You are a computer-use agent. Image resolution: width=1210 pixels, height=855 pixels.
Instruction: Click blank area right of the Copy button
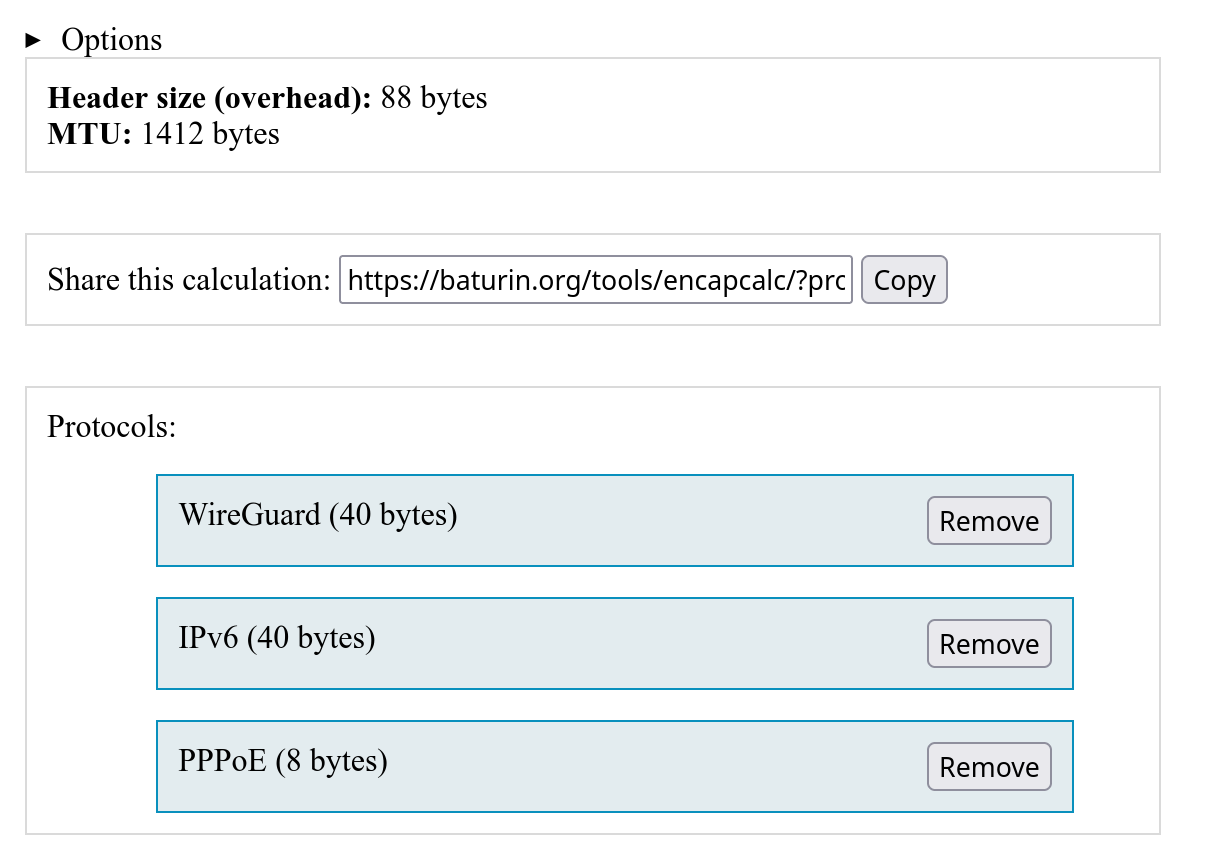1050,280
